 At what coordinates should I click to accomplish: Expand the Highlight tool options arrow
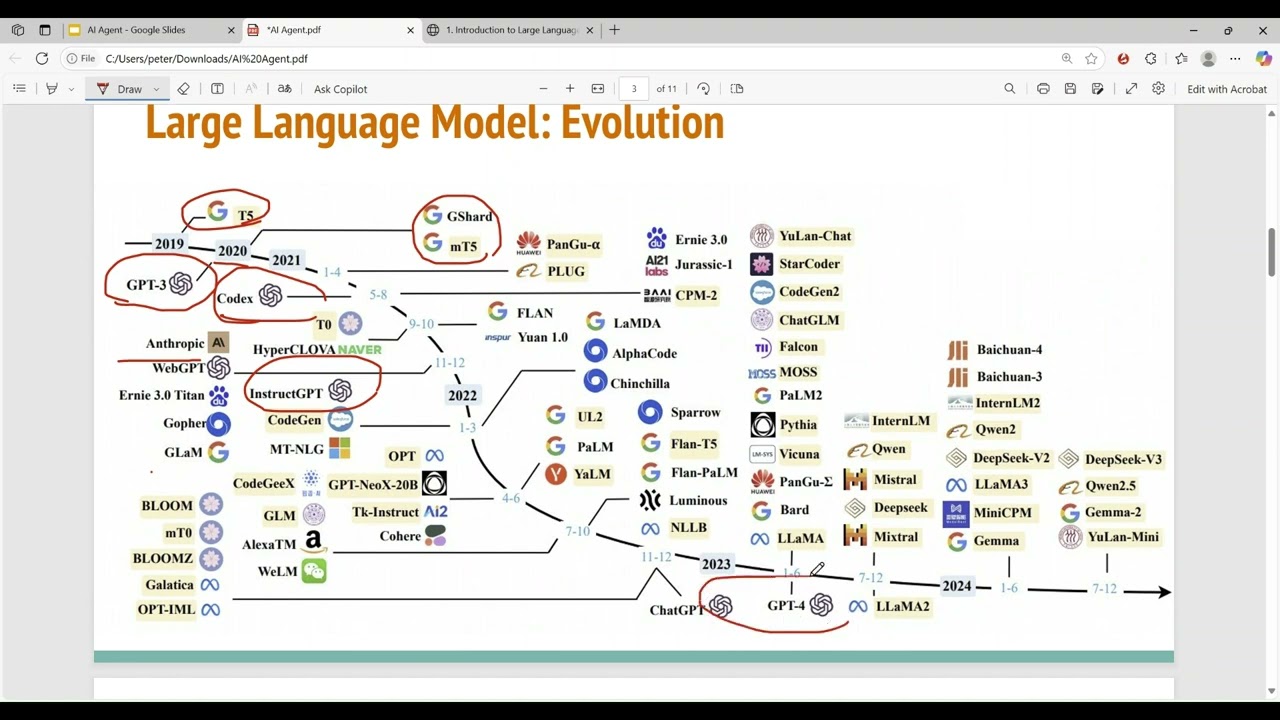pyautogui.click(x=71, y=89)
